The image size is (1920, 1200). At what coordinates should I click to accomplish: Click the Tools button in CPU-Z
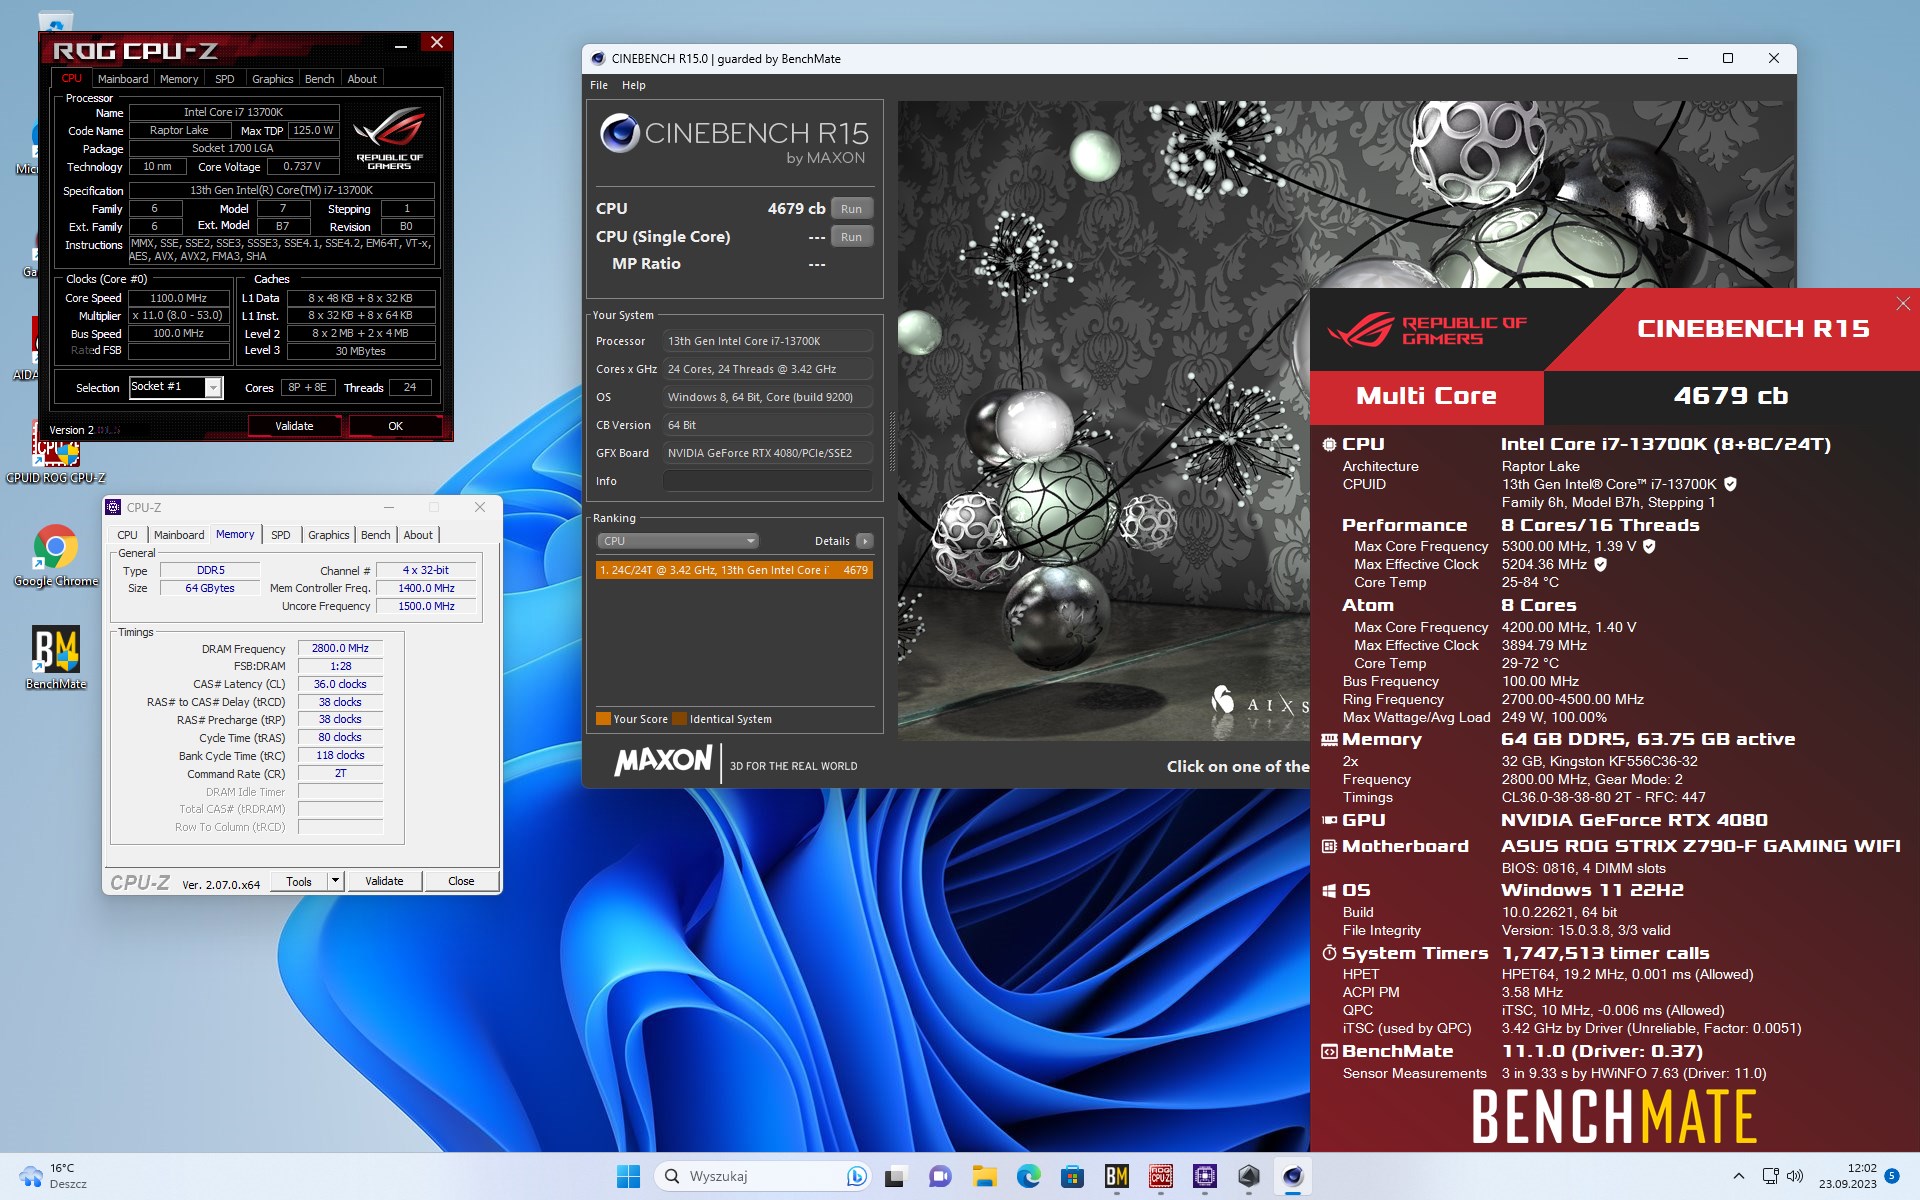click(299, 881)
